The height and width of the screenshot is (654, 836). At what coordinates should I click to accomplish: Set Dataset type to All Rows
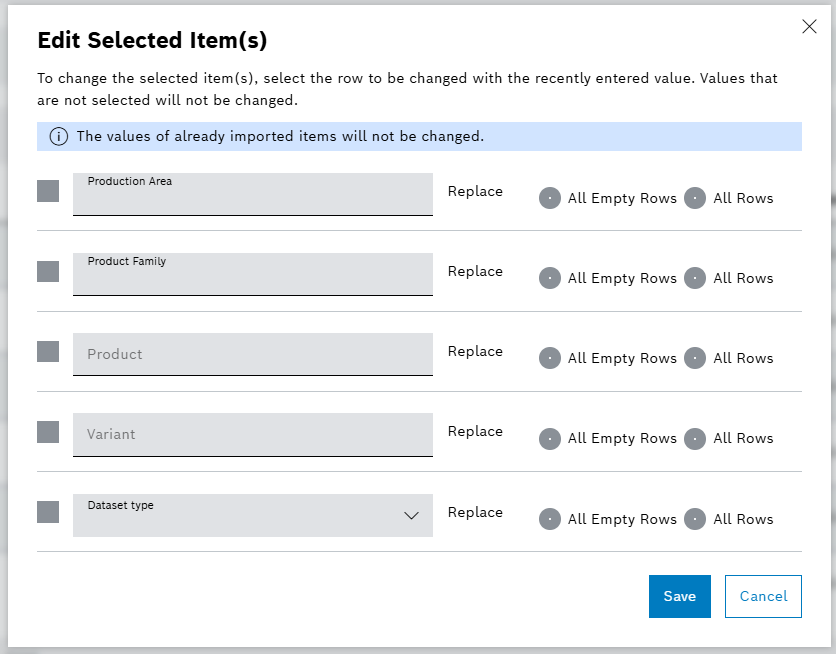pyautogui.click(x=695, y=519)
